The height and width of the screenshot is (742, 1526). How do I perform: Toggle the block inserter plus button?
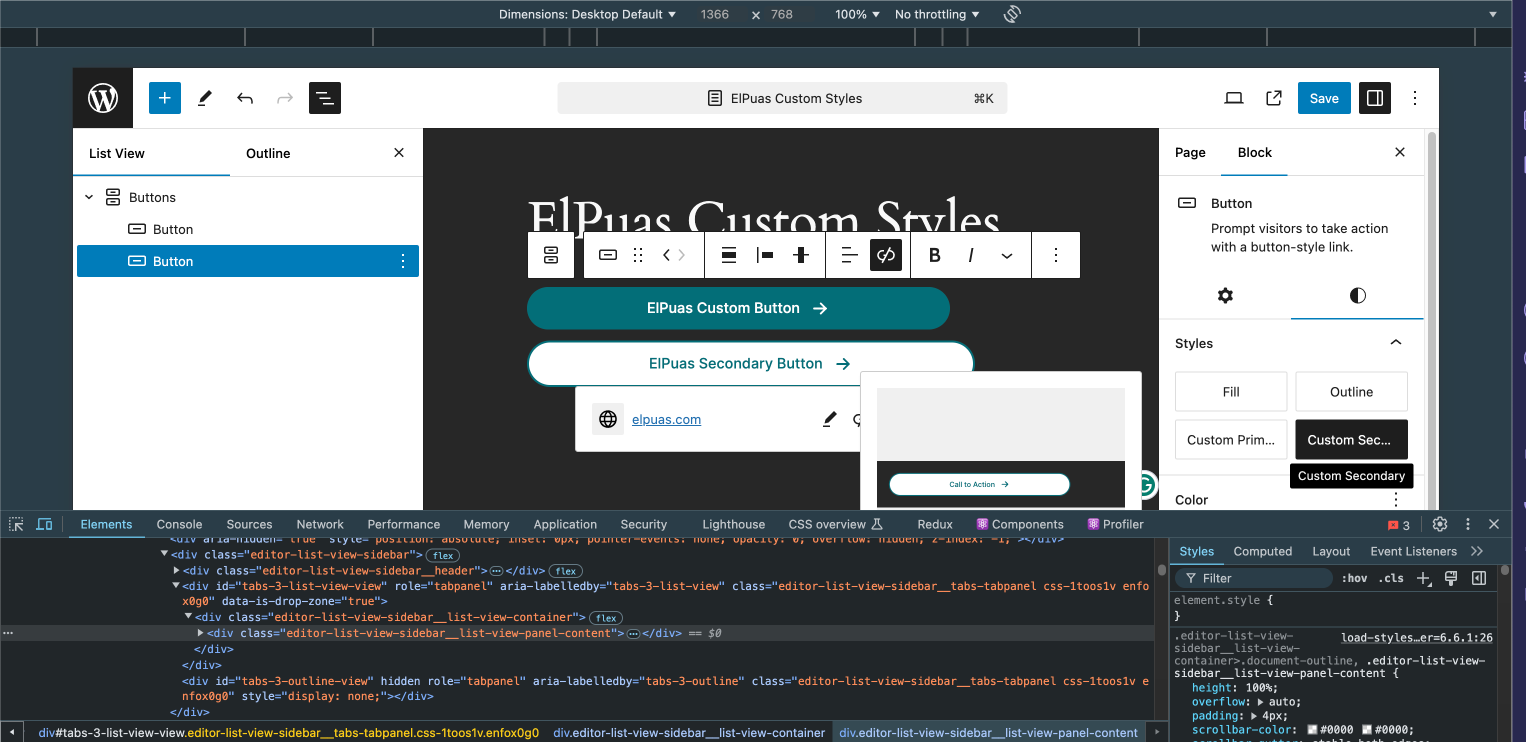[165, 98]
